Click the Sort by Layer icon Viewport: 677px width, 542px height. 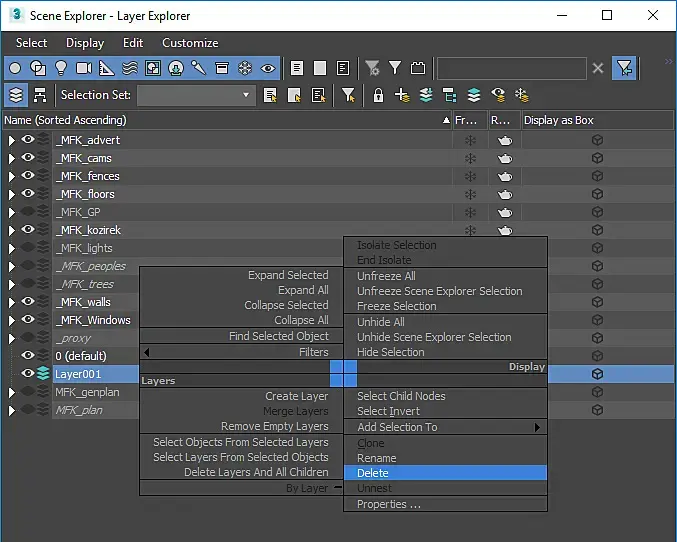tap(16, 95)
